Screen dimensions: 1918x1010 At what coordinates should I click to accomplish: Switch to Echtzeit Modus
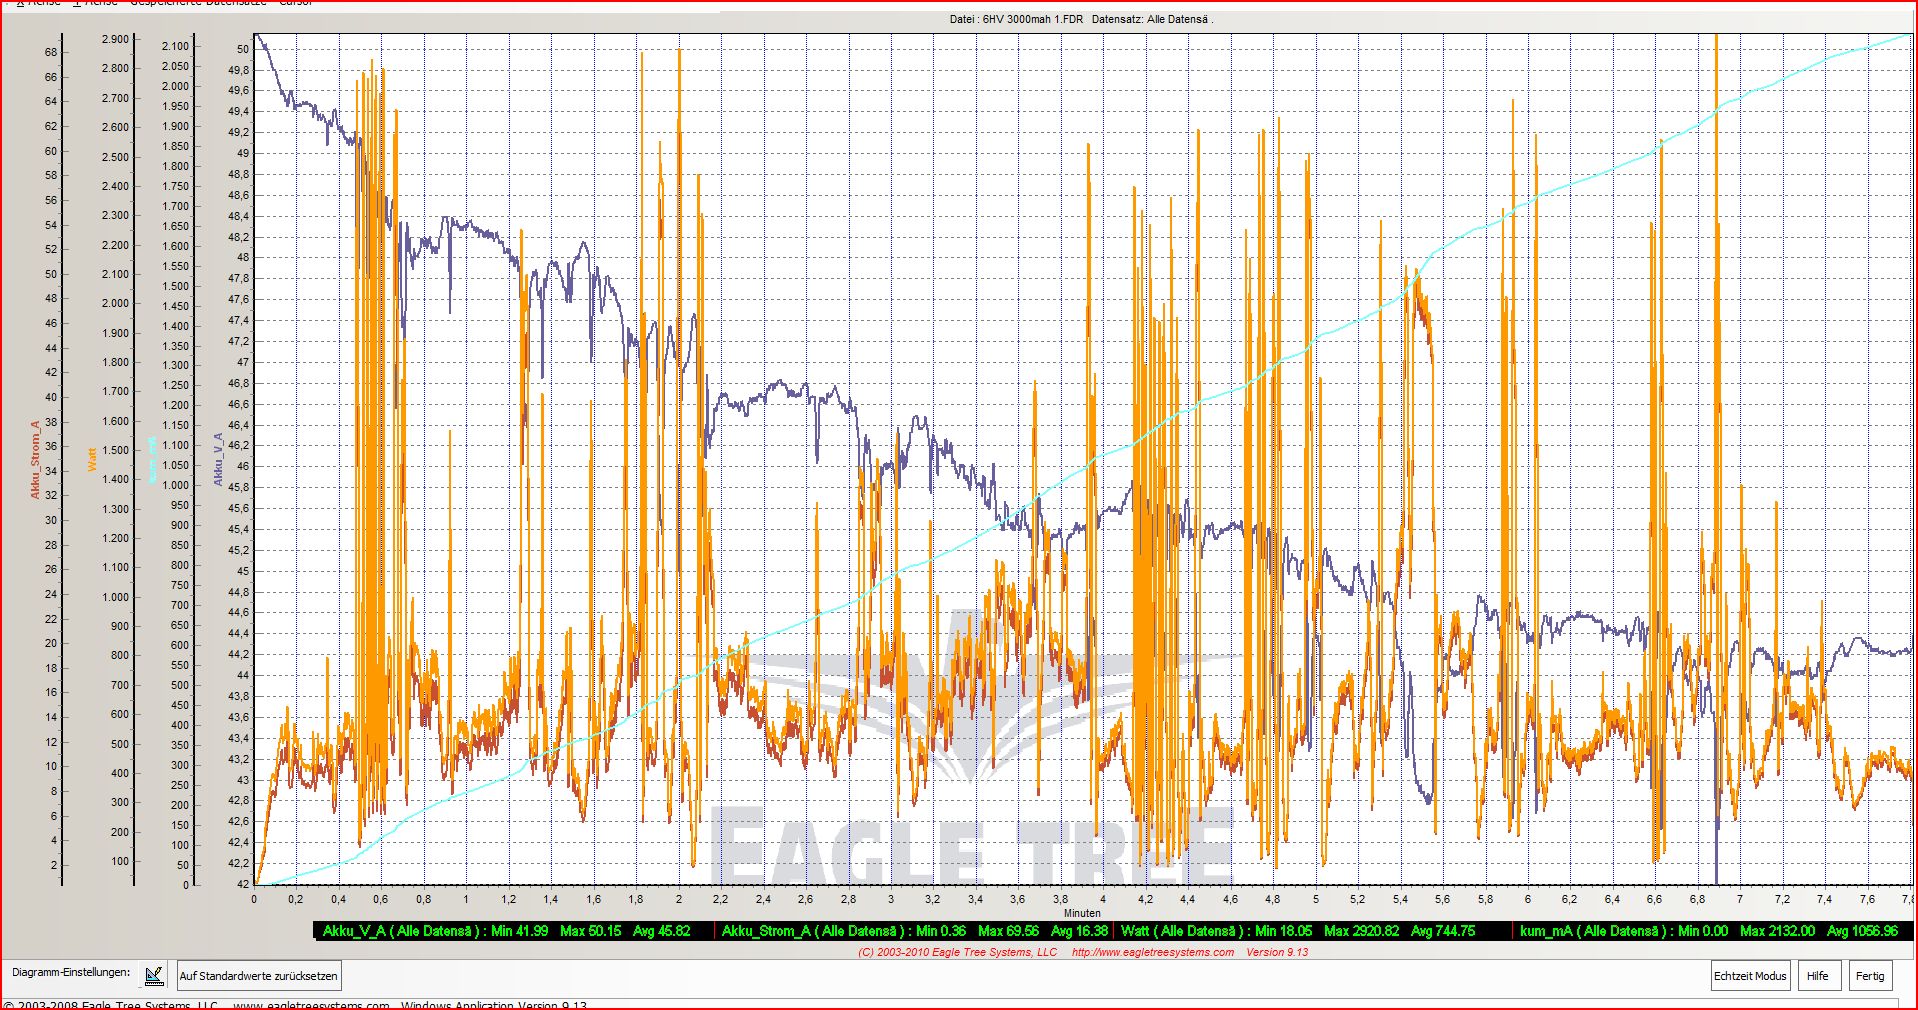(x=1749, y=976)
